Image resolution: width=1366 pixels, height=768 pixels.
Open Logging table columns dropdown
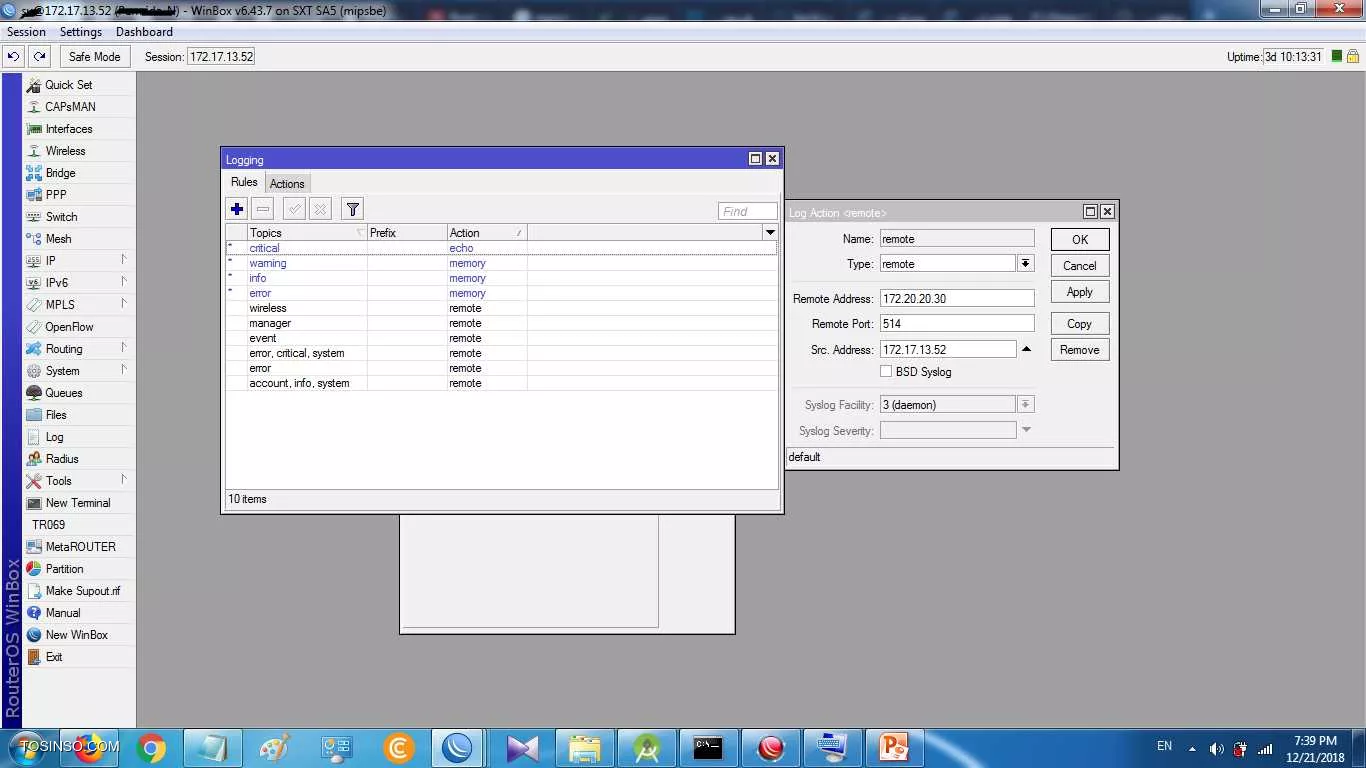point(770,233)
